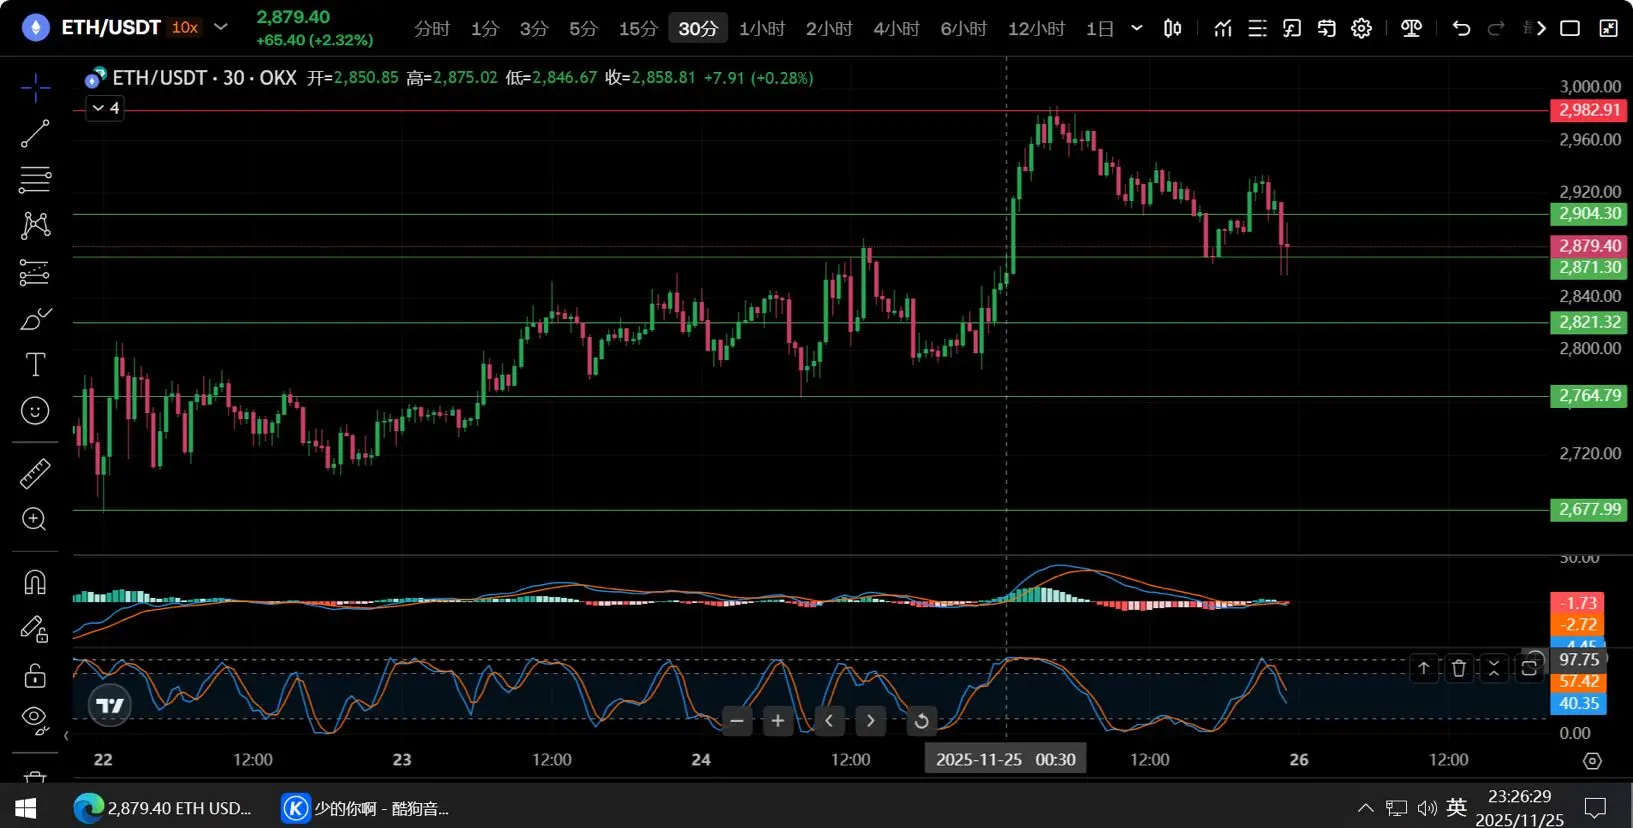Viewport: 1633px width, 828px height.
Task: Toggle hide all drawings eye icon
Action: [x=35, y=720]
